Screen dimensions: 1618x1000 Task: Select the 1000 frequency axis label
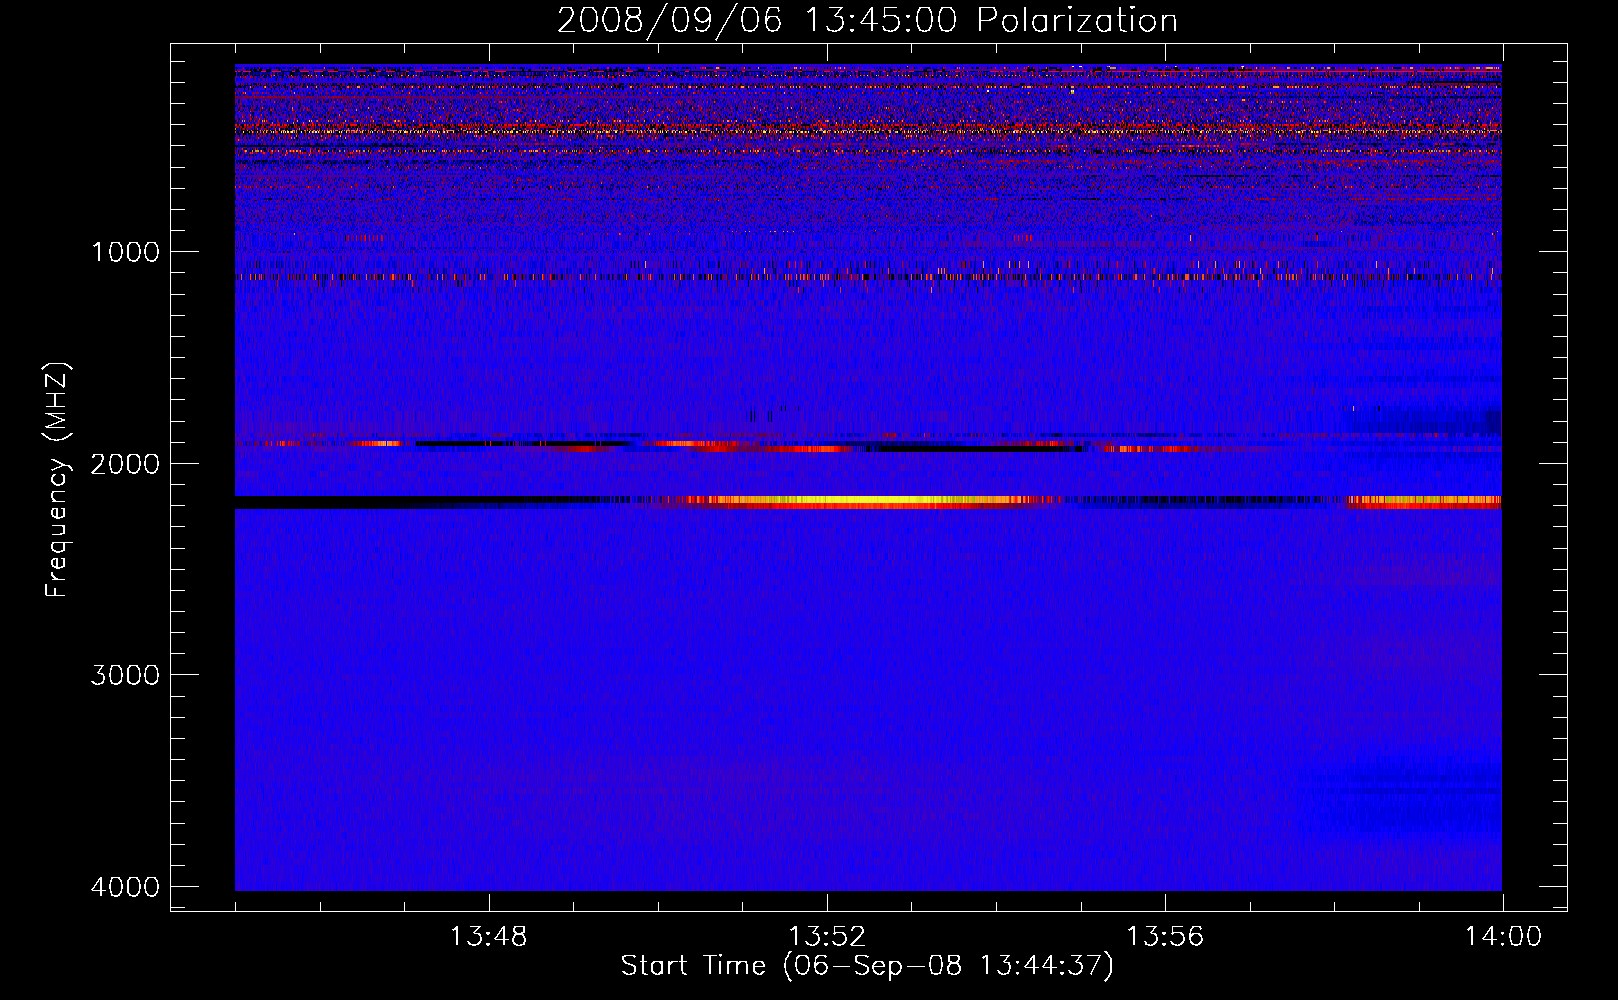pyautogui.click(x=125, y=252)
